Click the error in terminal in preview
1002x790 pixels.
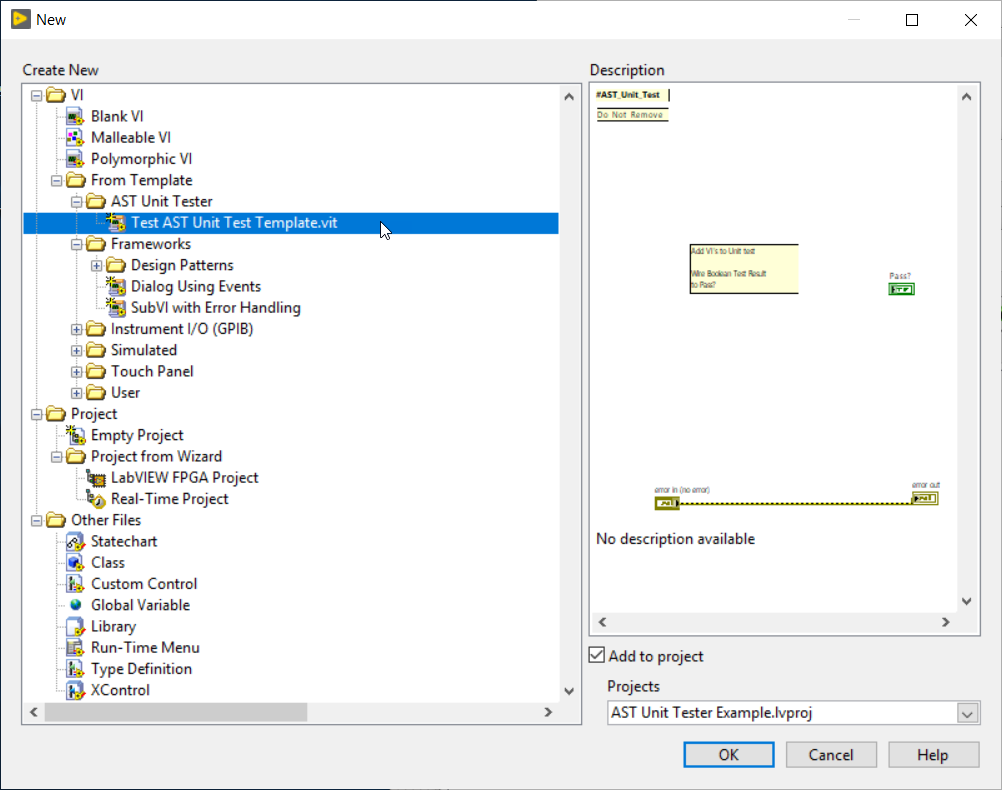tap(667, 504)
